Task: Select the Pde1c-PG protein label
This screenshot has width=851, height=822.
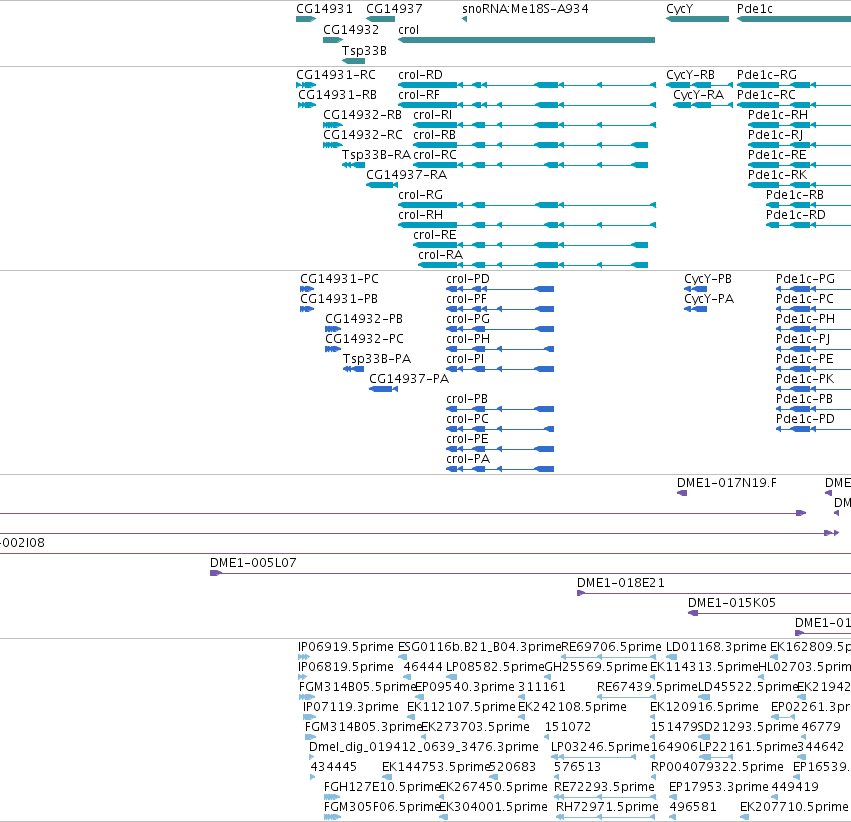Action: [805, 278]
